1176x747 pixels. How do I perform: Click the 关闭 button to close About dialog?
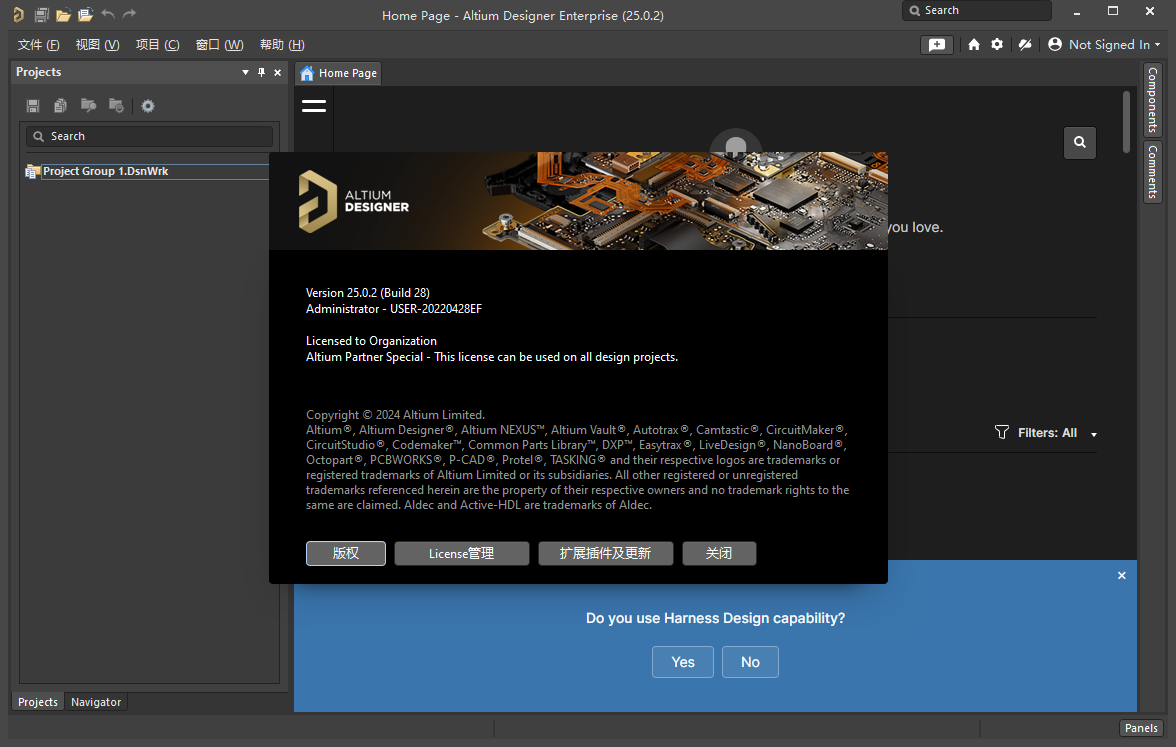pyautogui.click(x=719, y=554)
